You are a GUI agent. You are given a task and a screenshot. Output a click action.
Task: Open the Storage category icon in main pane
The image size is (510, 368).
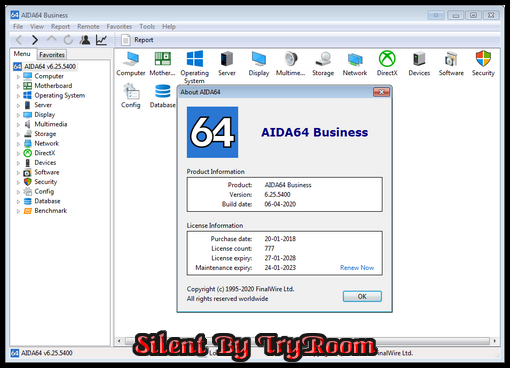click(x=323, y=64)
